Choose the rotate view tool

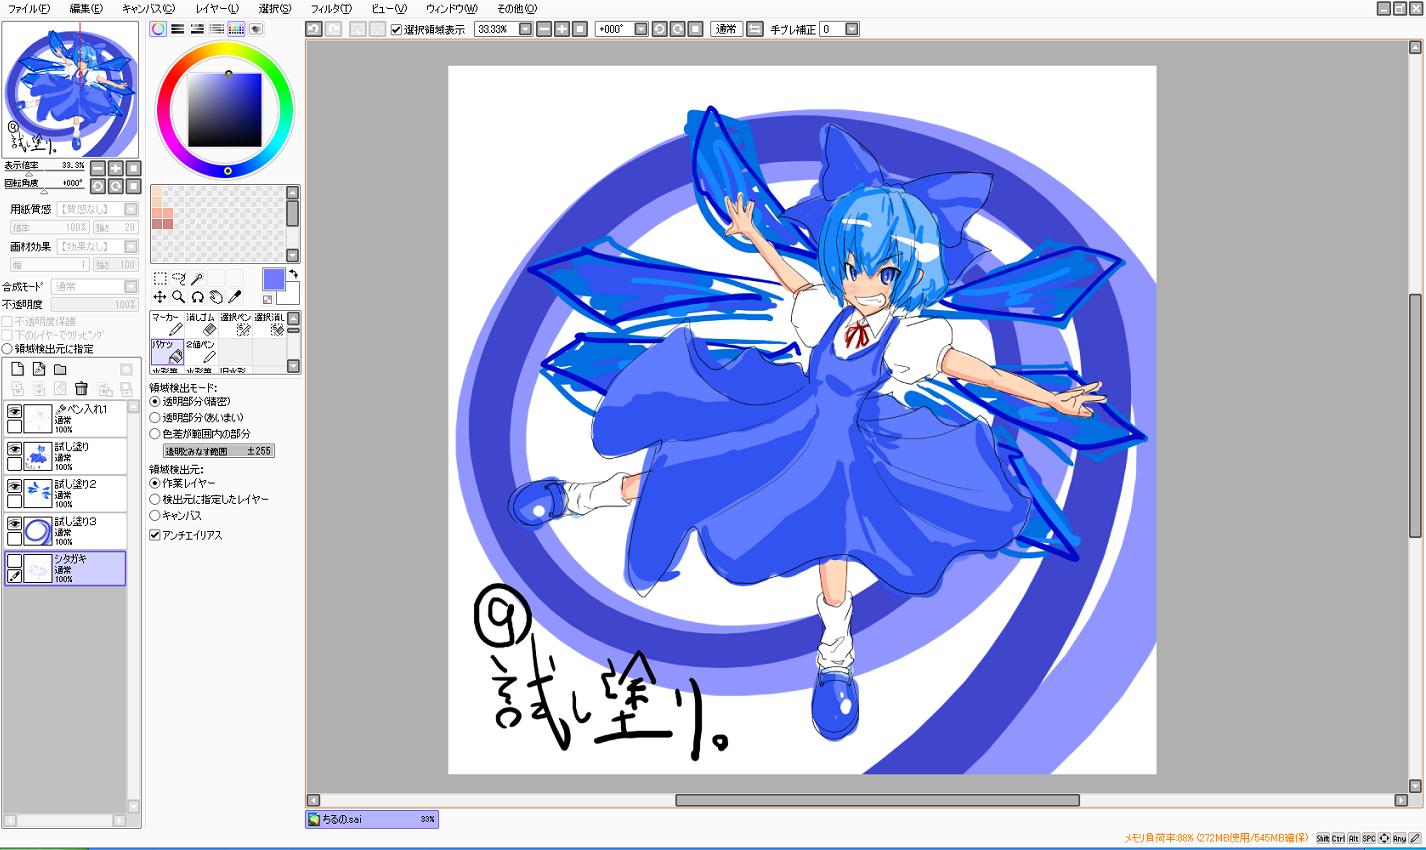[x=197, y=297]
